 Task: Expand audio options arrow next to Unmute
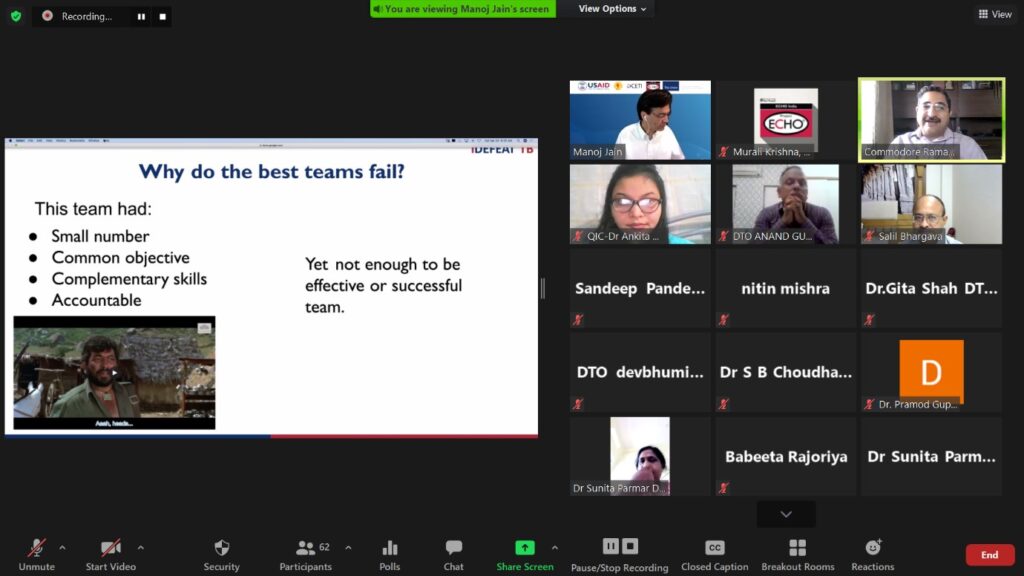point(62,548)
